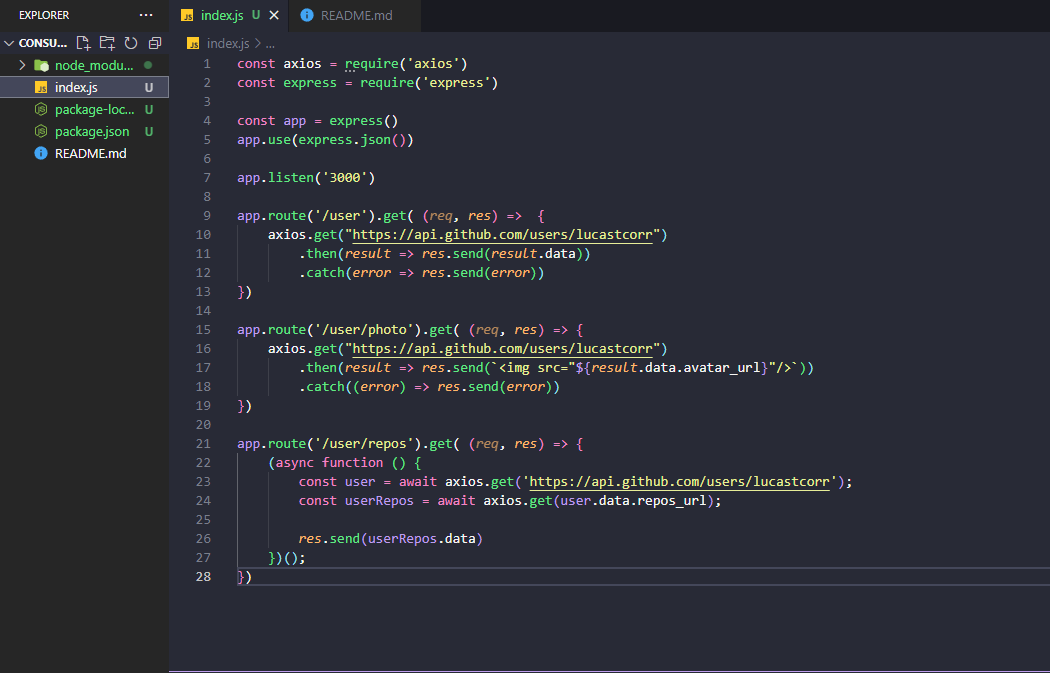
Task: Click the blue info icon on README.md tab
Action: pos(305,15)
